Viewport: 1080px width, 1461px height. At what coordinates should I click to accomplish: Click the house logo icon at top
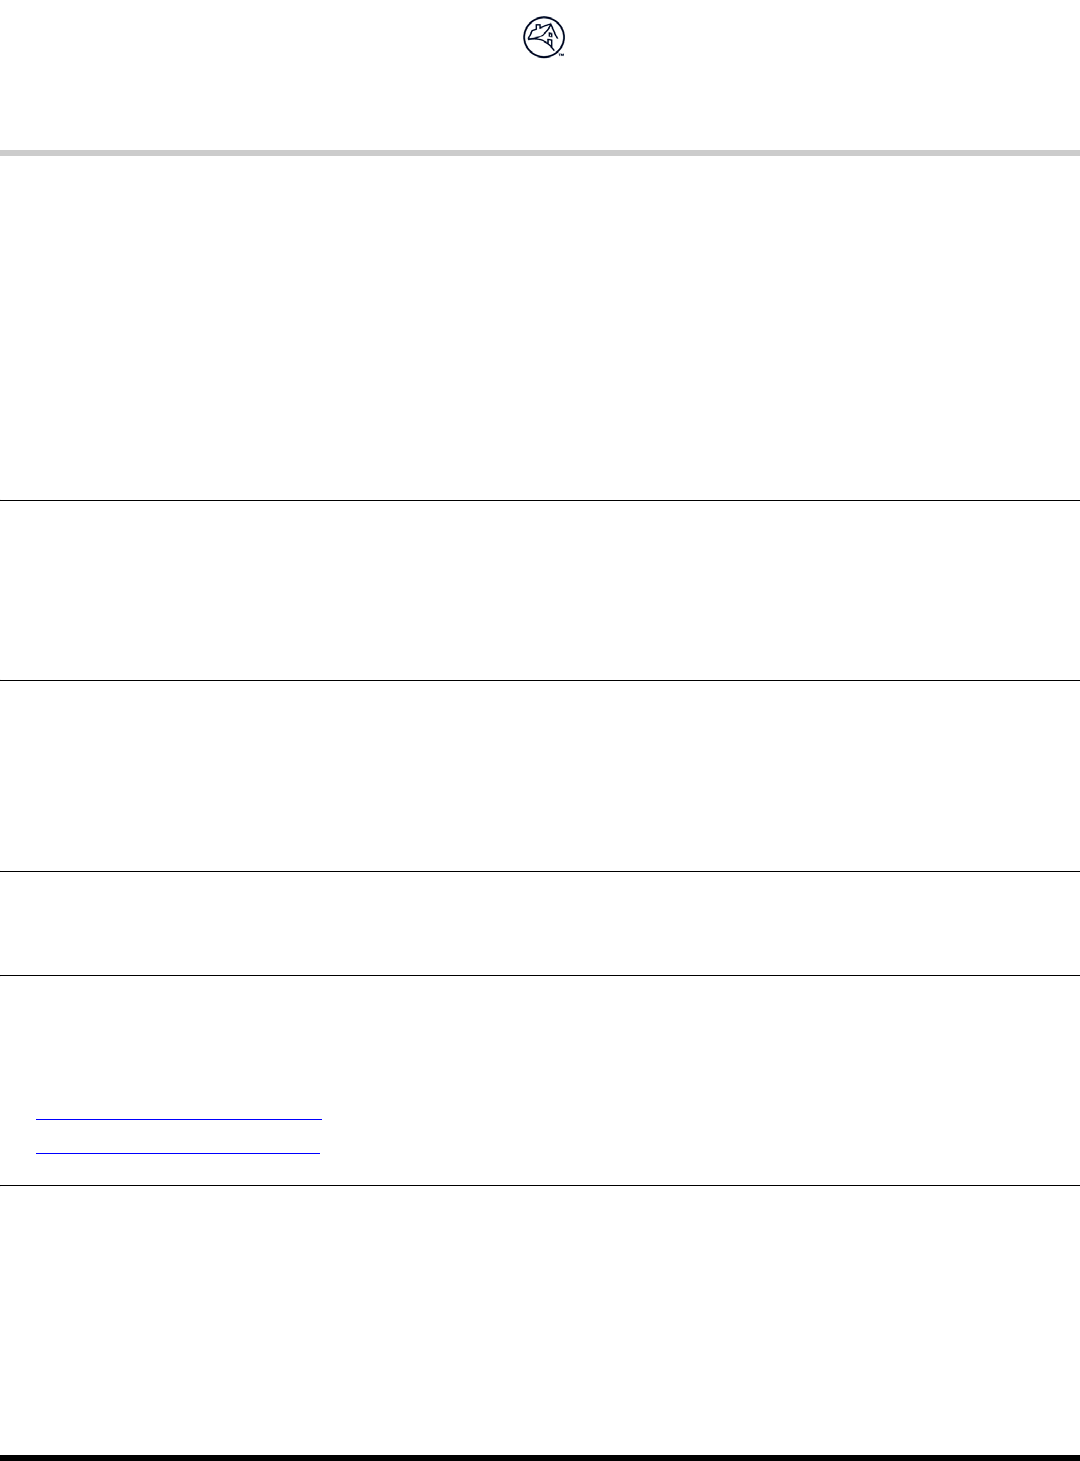pos(543,38)
